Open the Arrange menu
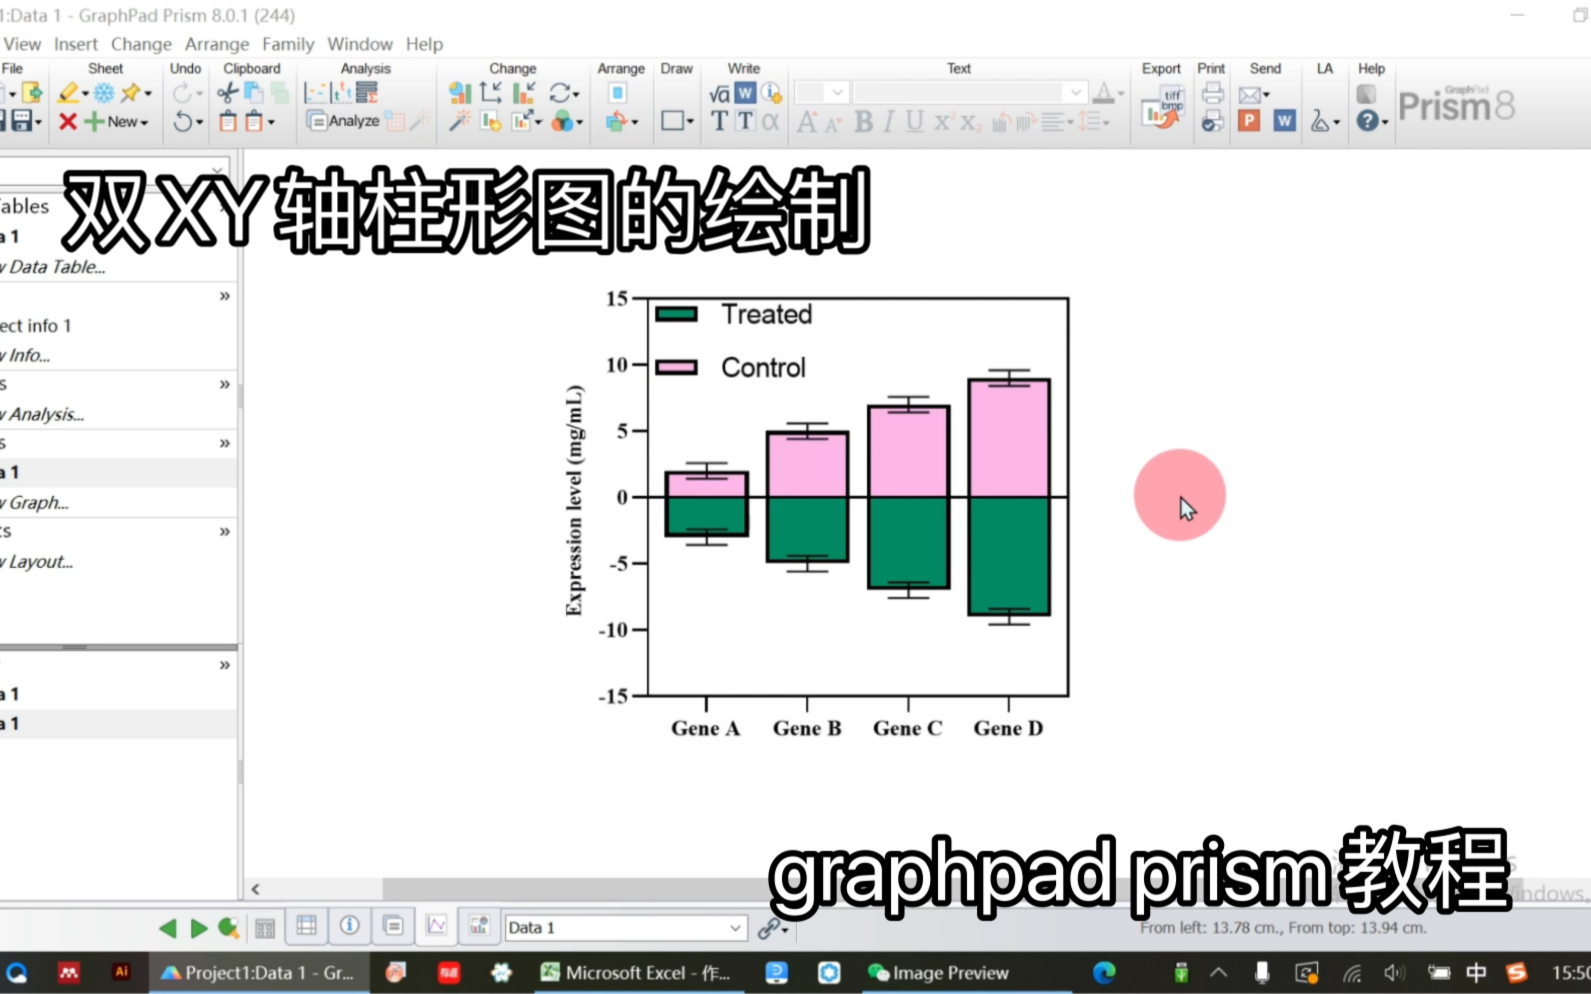Image resolution: width=1591 pixels, height=994 pixels. (x=217, y=44)
